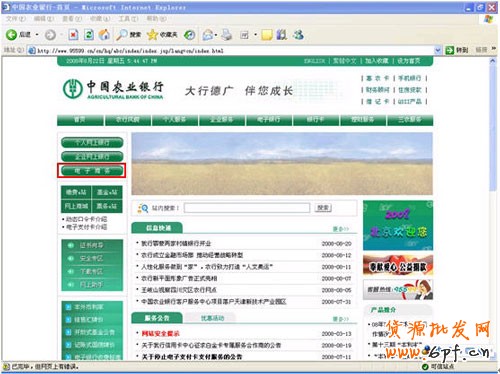Click the 企业网上银行 button
This screenshot has width=500, height=374.
(92, 156)
